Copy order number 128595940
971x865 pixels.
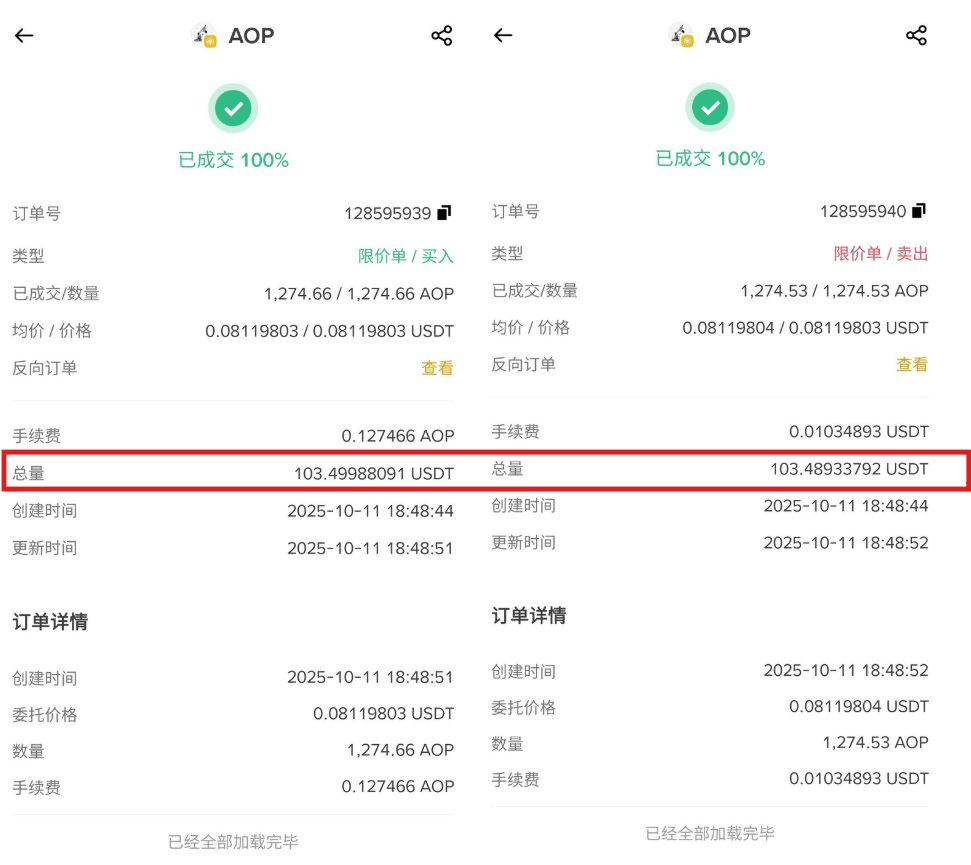click(919, 211)
